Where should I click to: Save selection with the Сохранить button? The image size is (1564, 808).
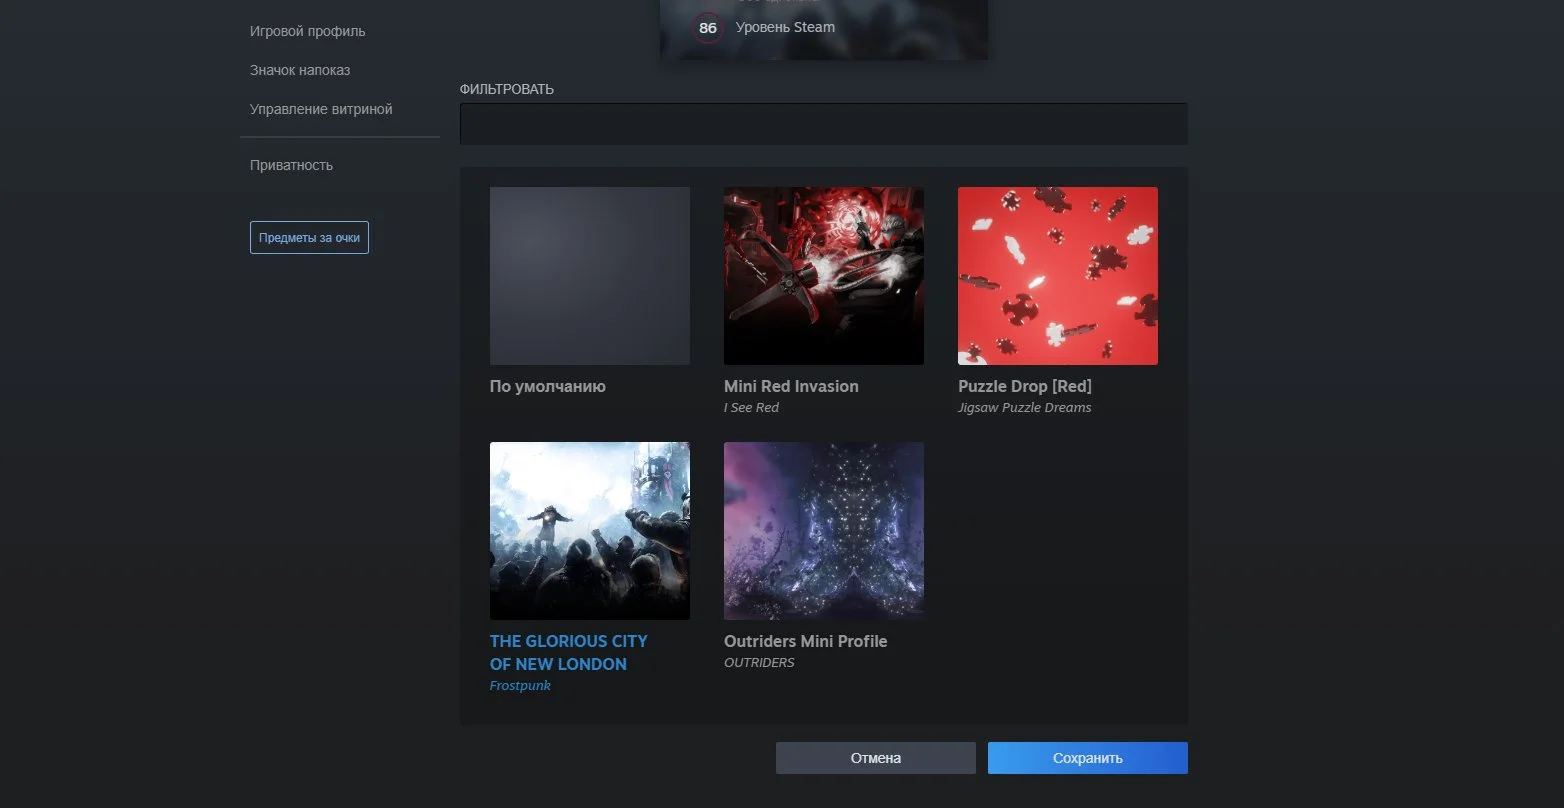(1087, 758)
